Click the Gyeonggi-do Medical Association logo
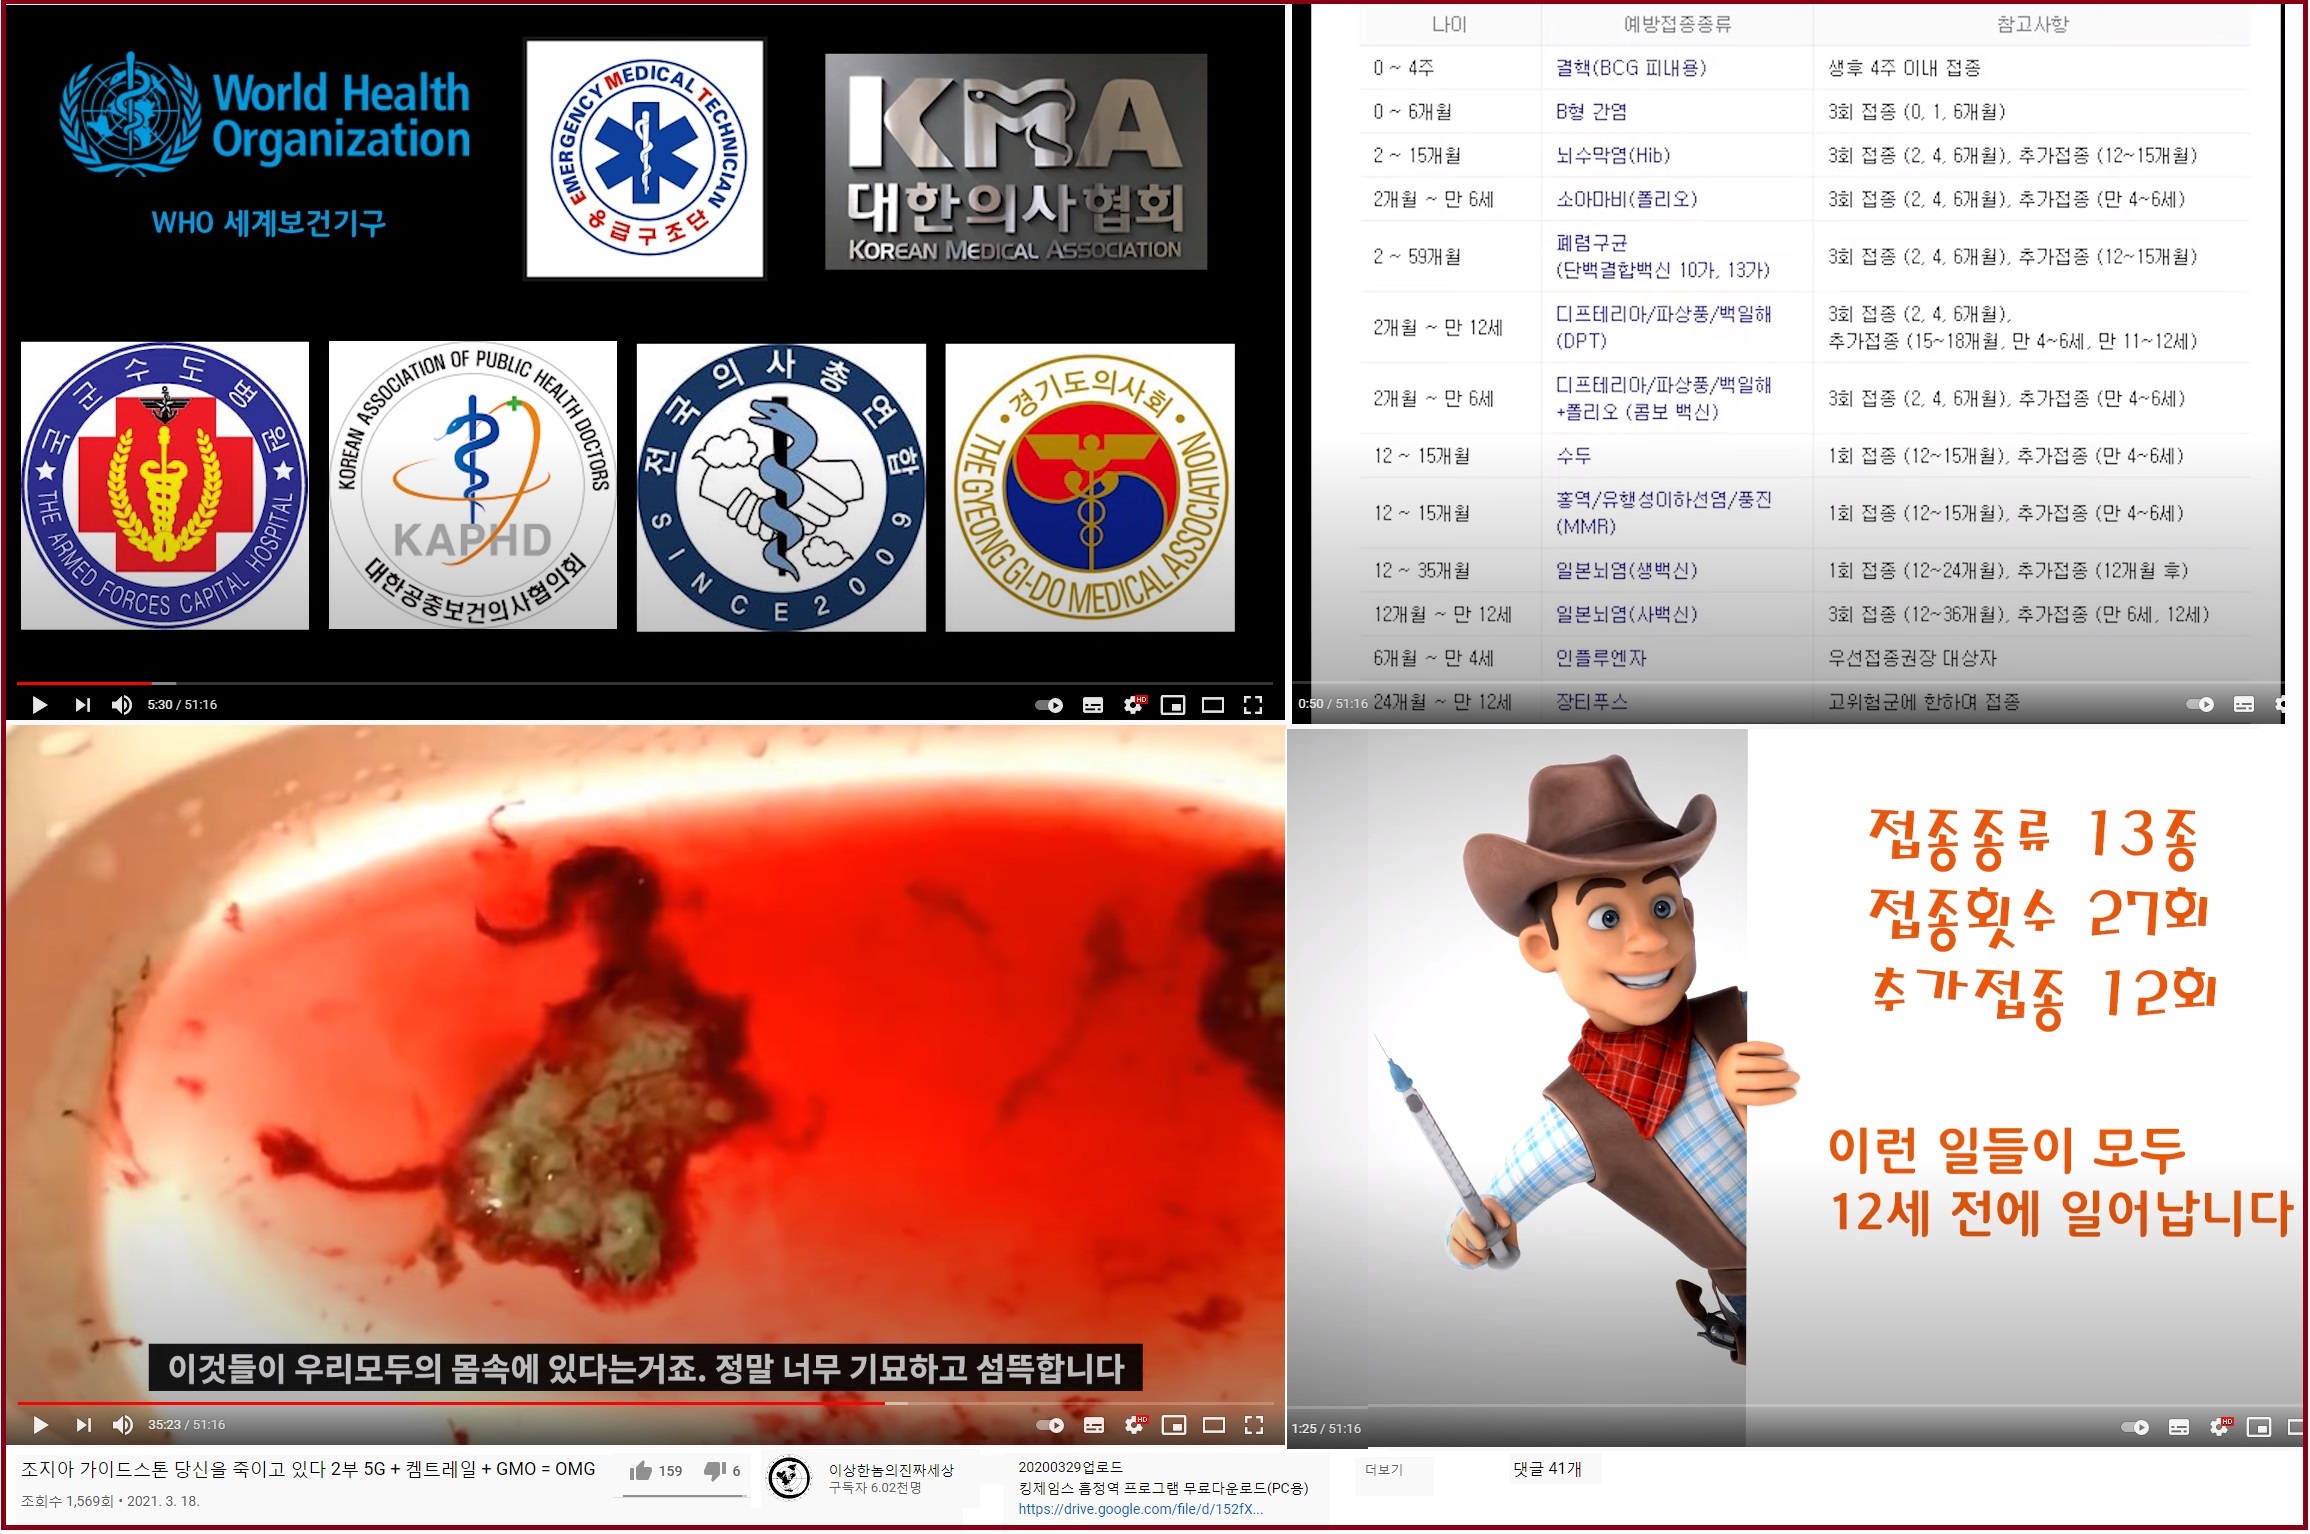2310x1534 pixels. [x=1092, y=489]
